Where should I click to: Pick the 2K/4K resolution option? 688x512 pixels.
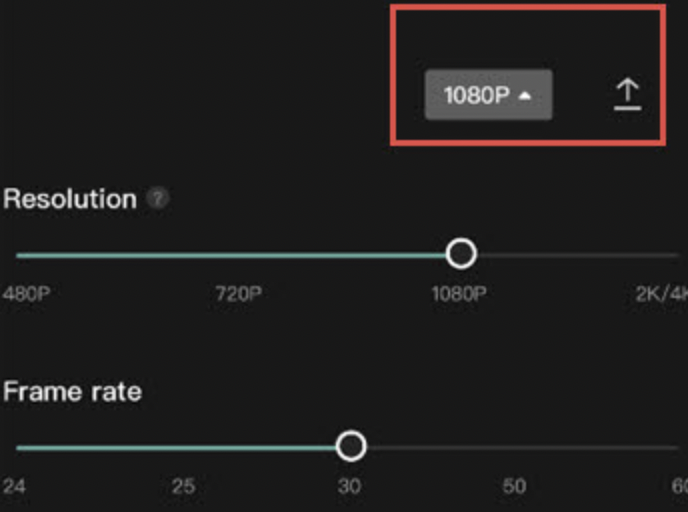click(x=660, y=294)
